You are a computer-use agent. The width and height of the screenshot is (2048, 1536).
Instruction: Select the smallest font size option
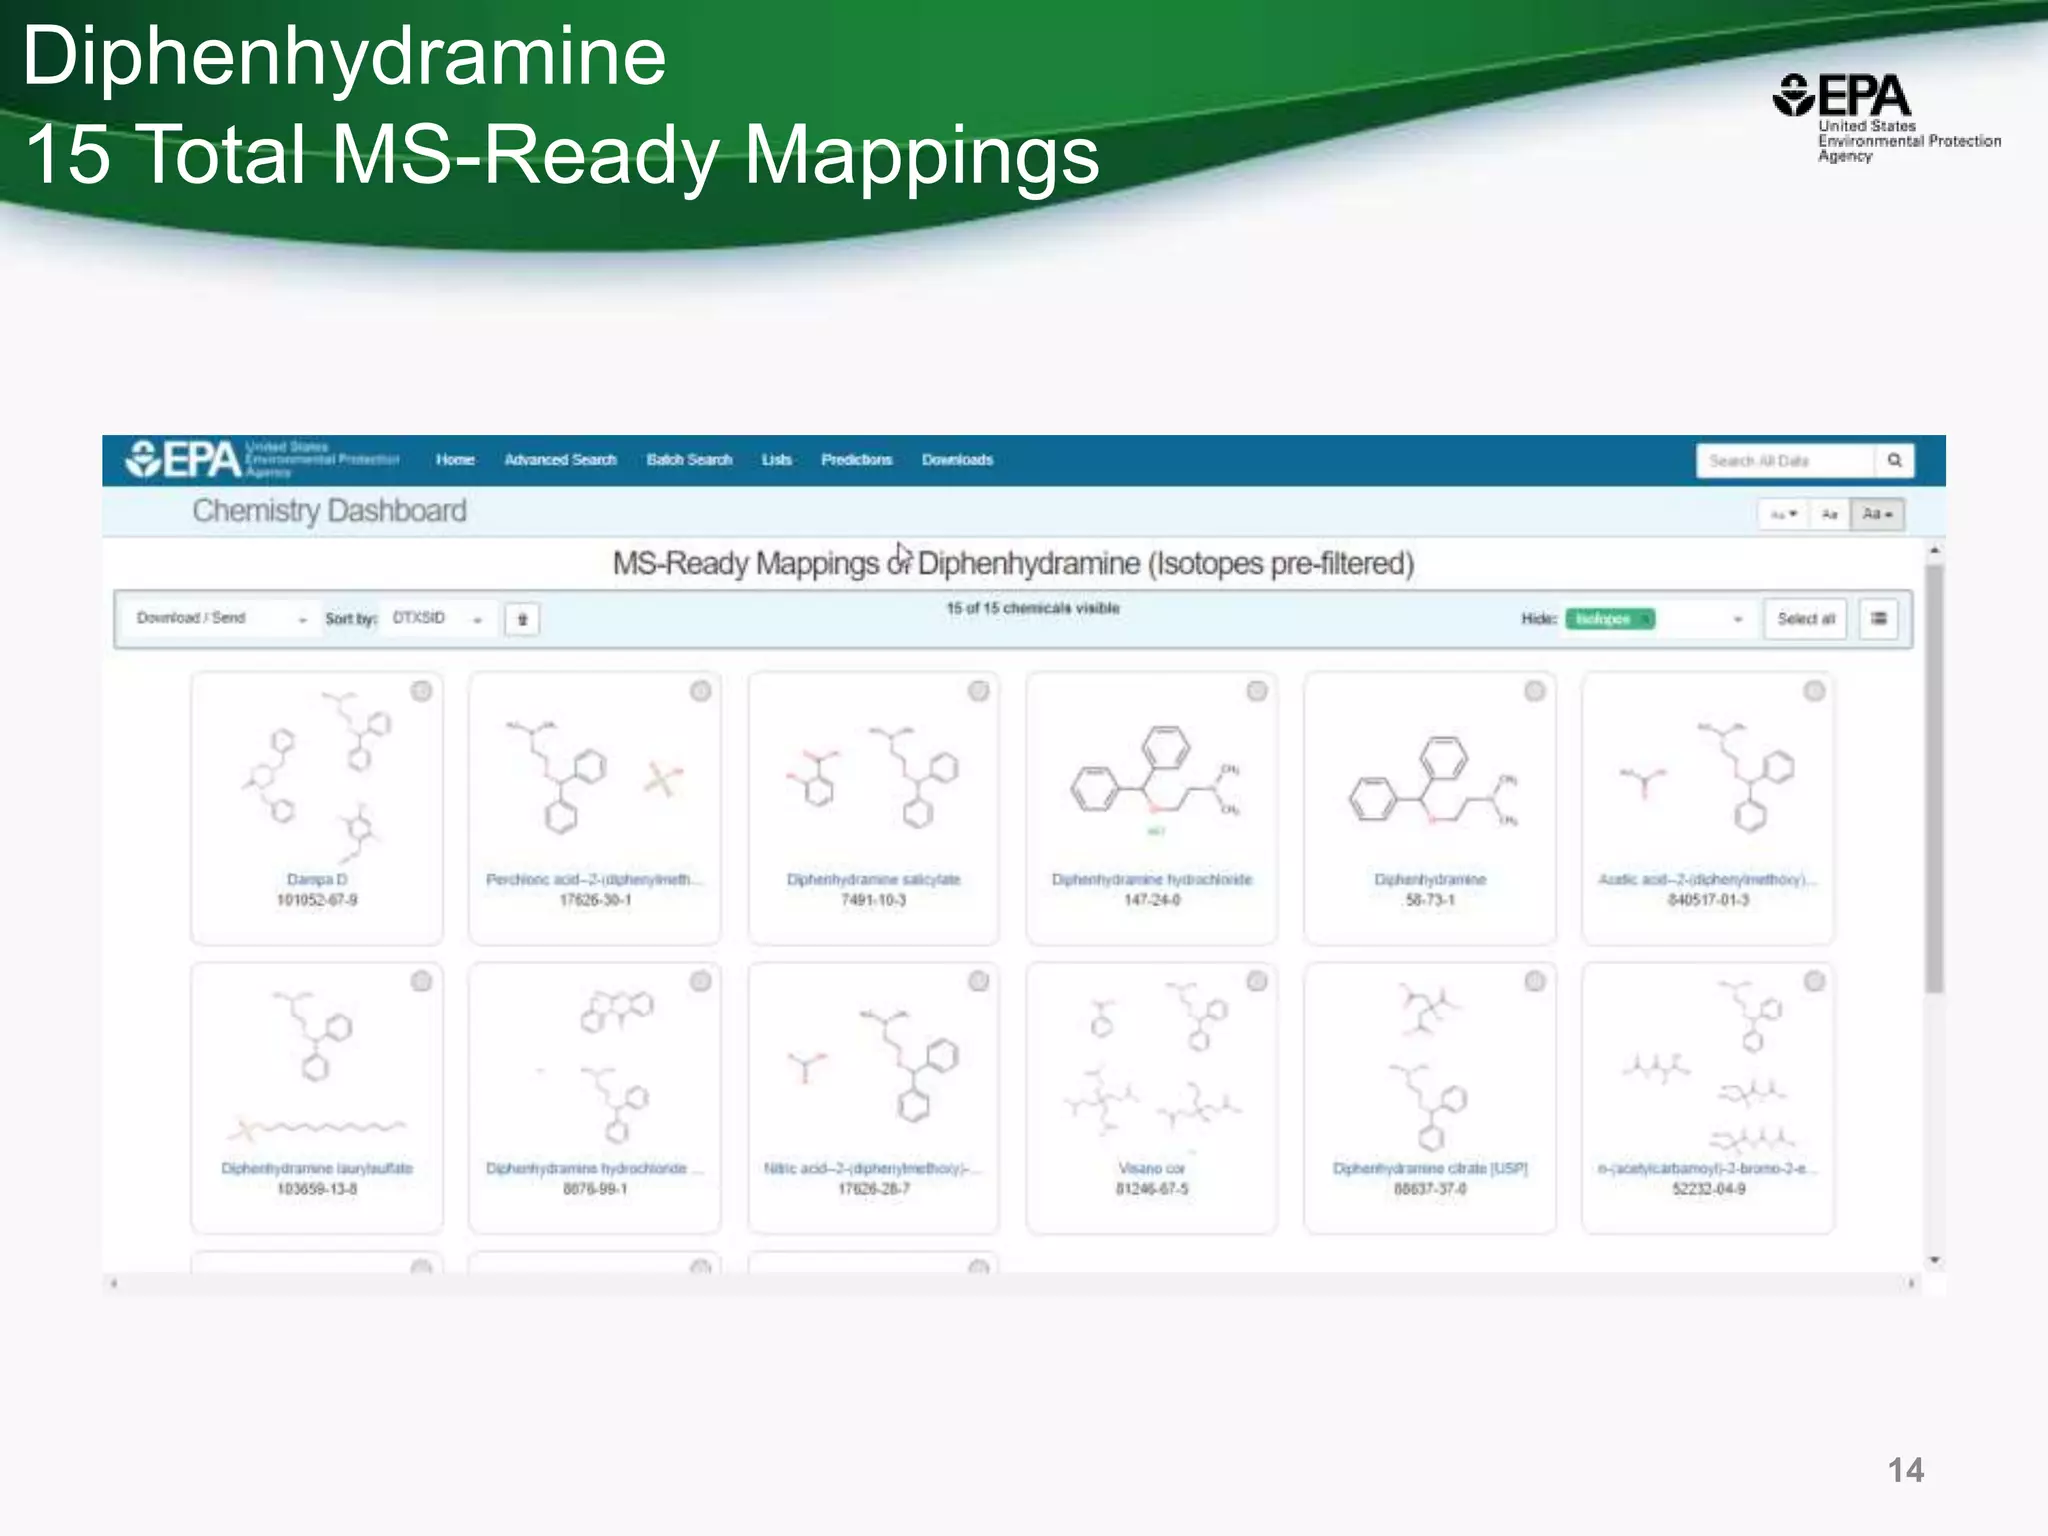tap(1783, 514)
